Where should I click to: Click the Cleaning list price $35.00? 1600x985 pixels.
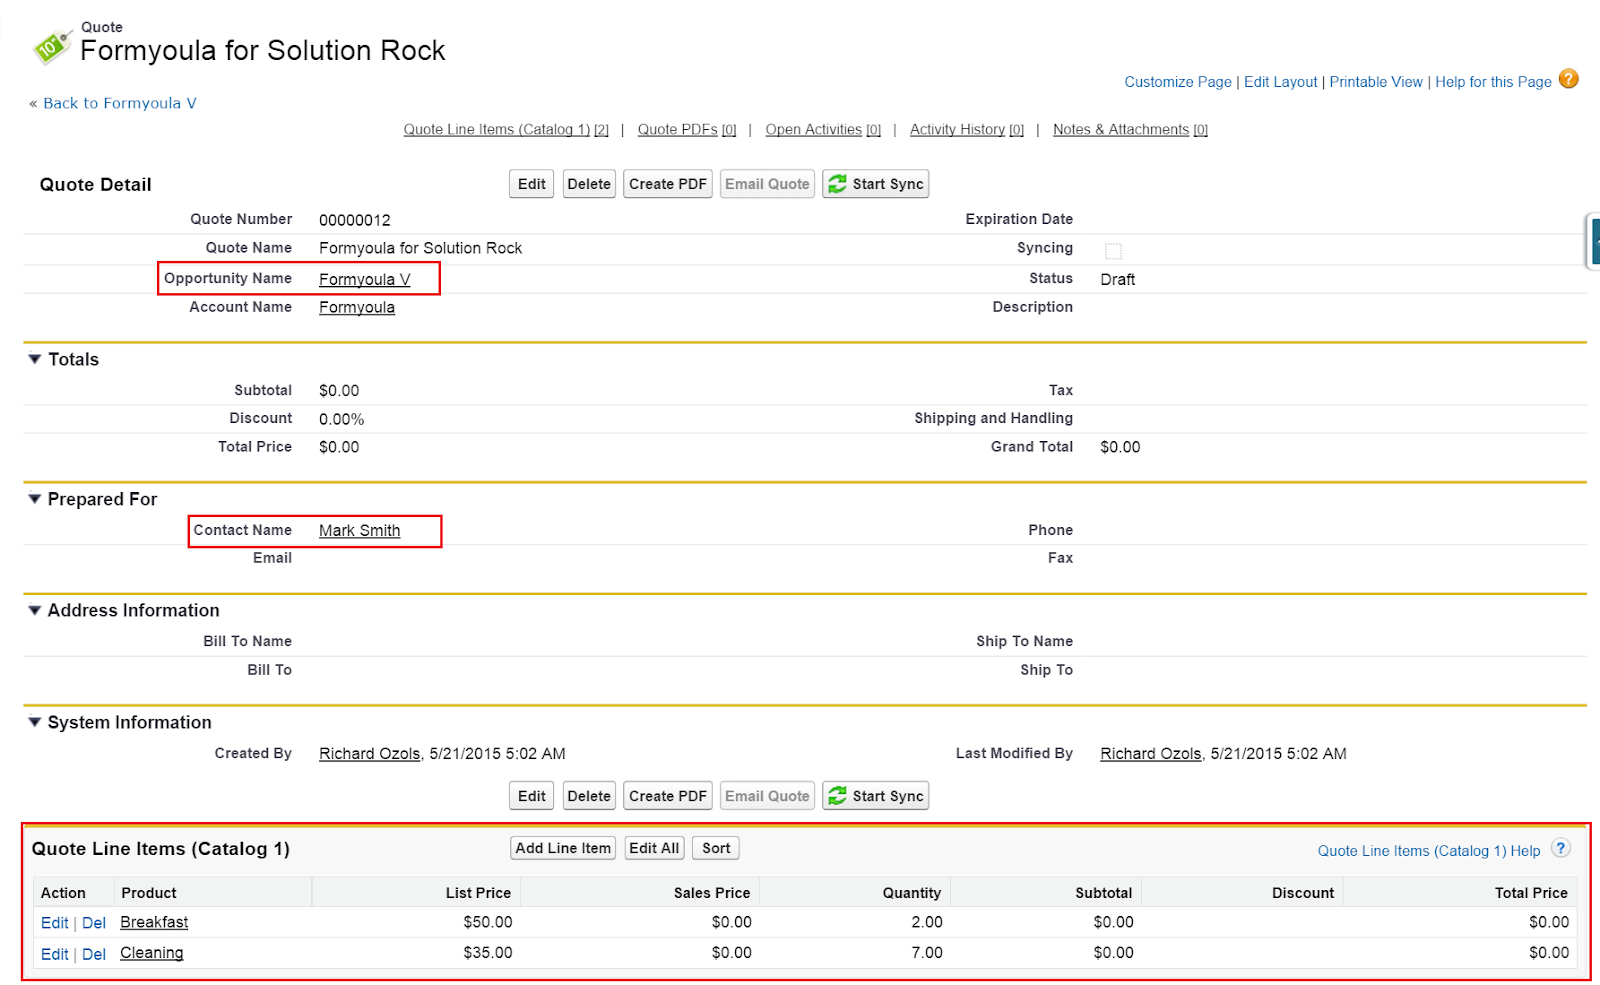(x=488, y=953)
